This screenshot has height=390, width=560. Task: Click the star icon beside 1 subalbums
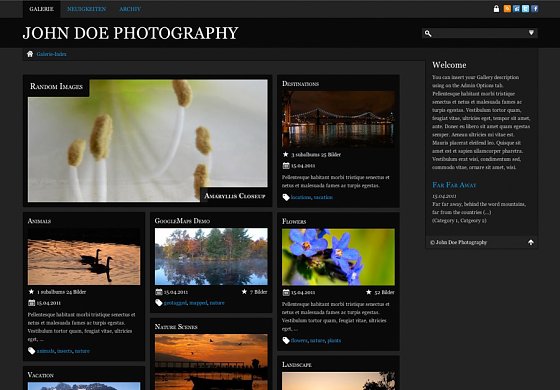(x=31, y=292)
